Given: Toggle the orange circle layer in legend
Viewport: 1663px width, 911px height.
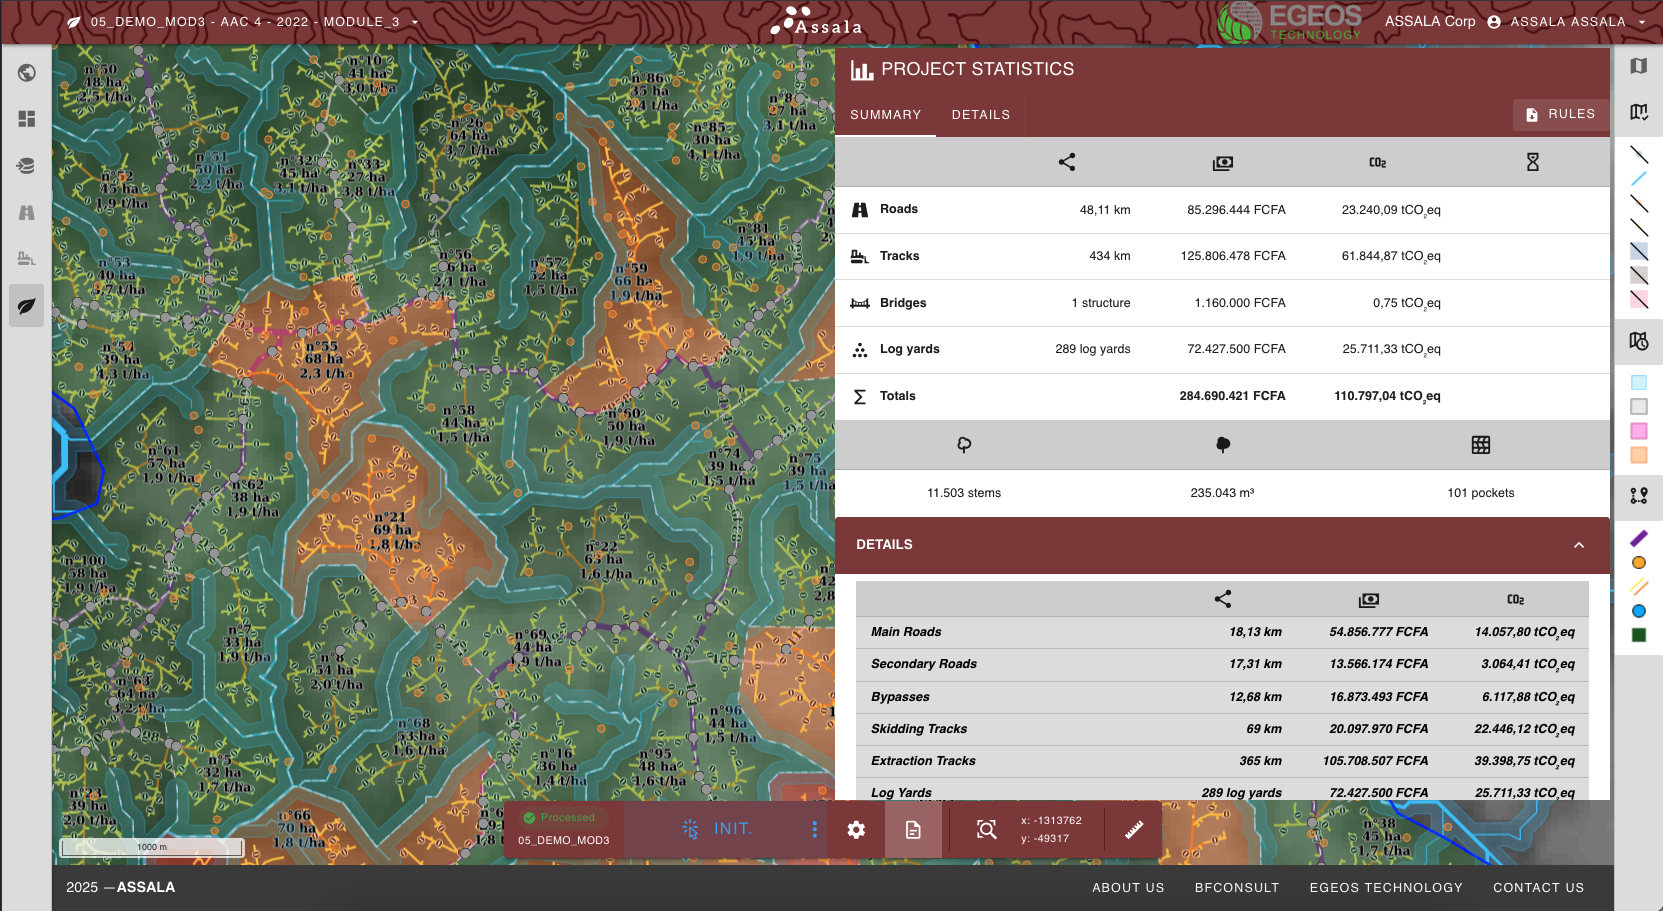Looking at the screenshot, I should point(1638,563).
